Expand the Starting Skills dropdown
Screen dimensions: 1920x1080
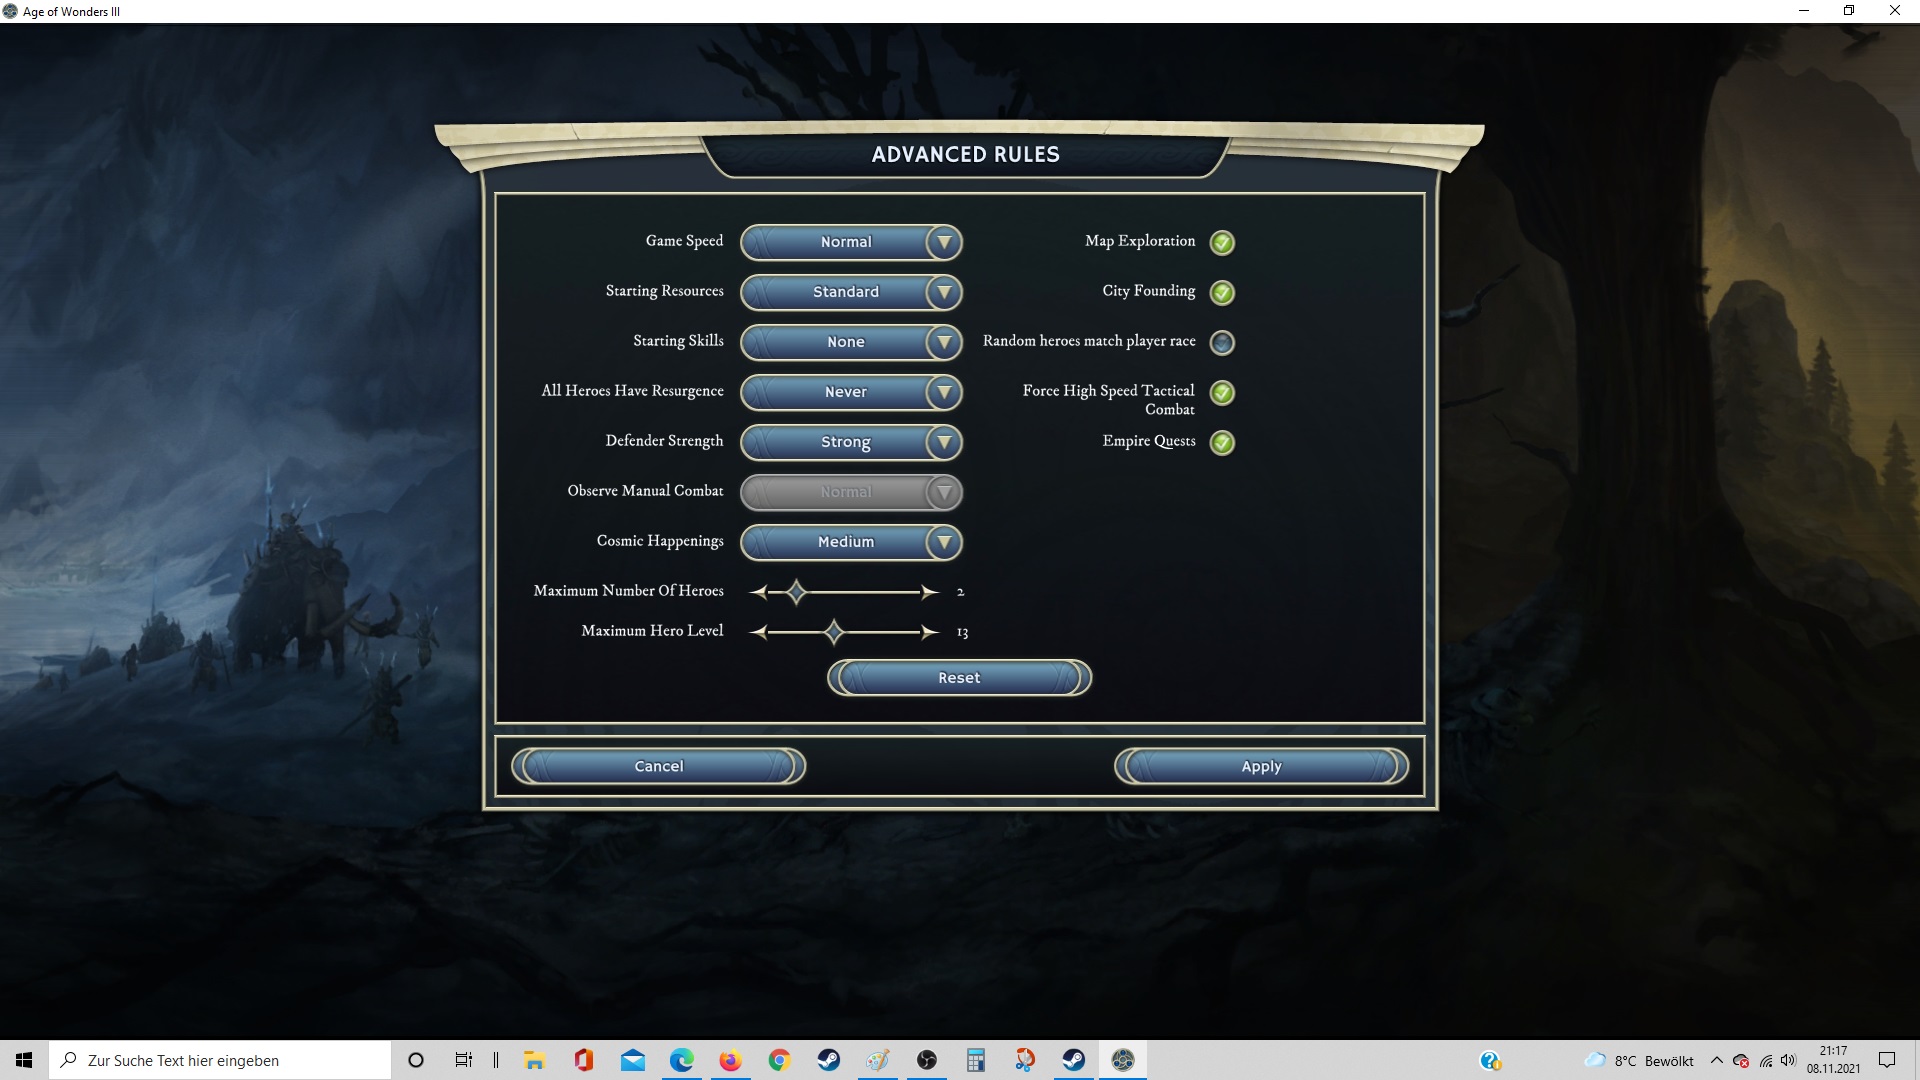click(x=851, y=342)
